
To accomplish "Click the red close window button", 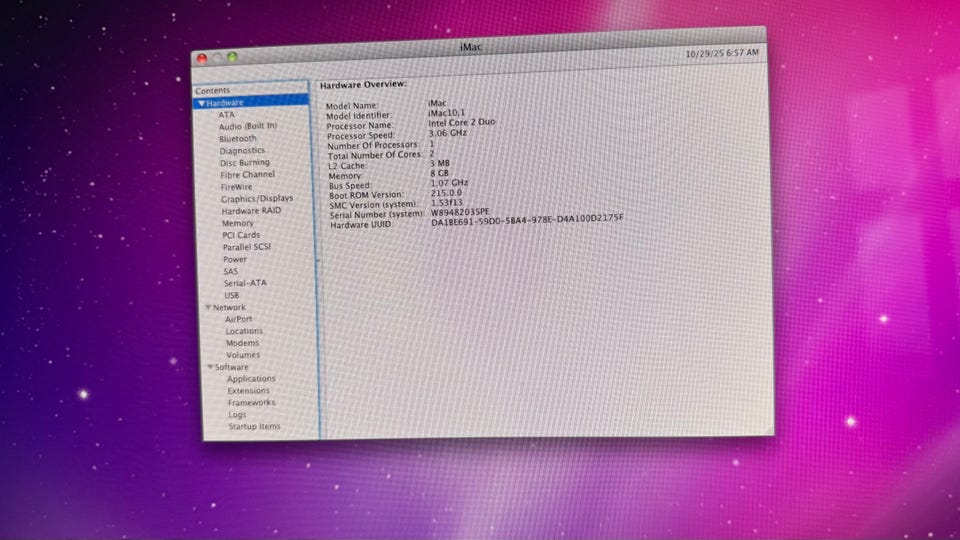I will 202,59.
